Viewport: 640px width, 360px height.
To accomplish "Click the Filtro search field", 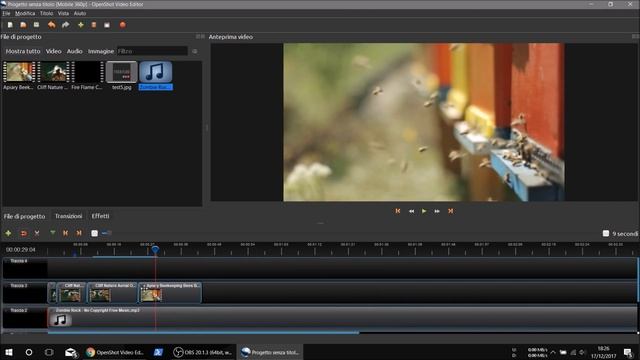I will 152,51.
